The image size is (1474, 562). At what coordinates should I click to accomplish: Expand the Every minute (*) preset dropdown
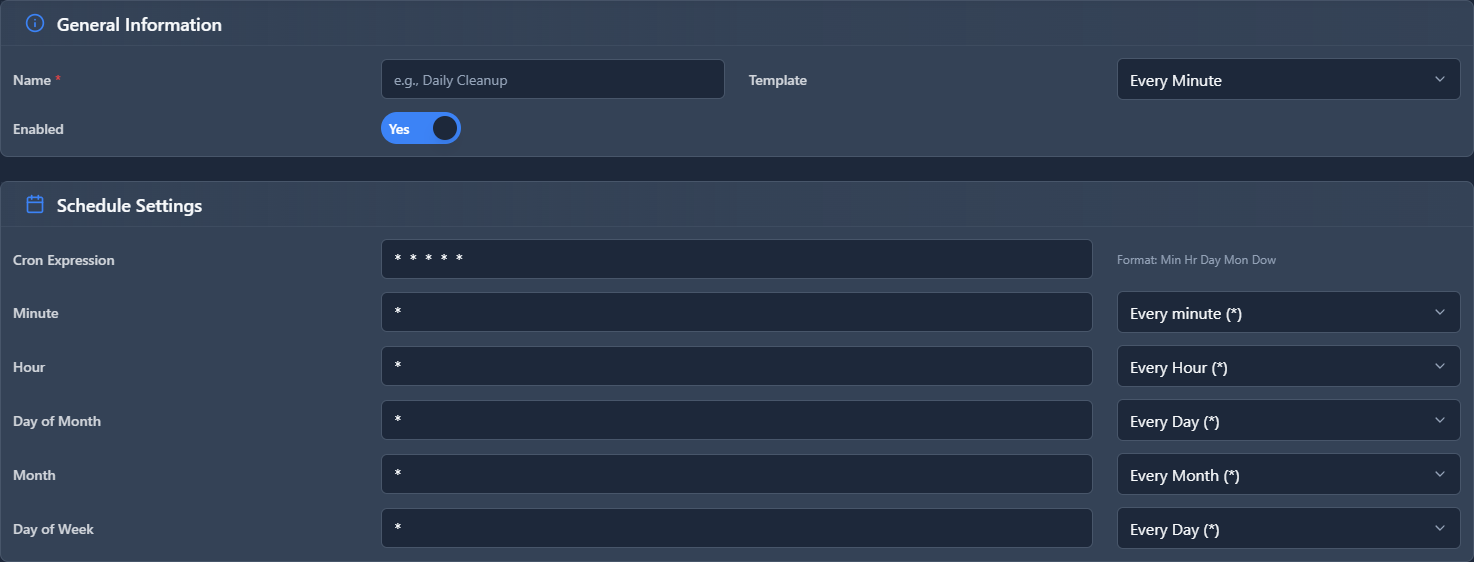tap(1287, 313)
